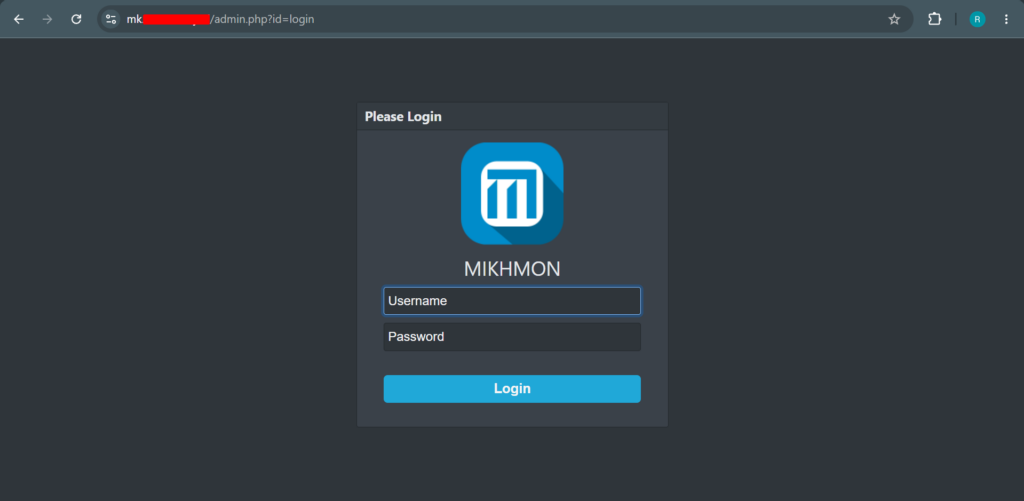Bookmark this page with star icon
The image size is (1024, 501).
click(894, 20)
